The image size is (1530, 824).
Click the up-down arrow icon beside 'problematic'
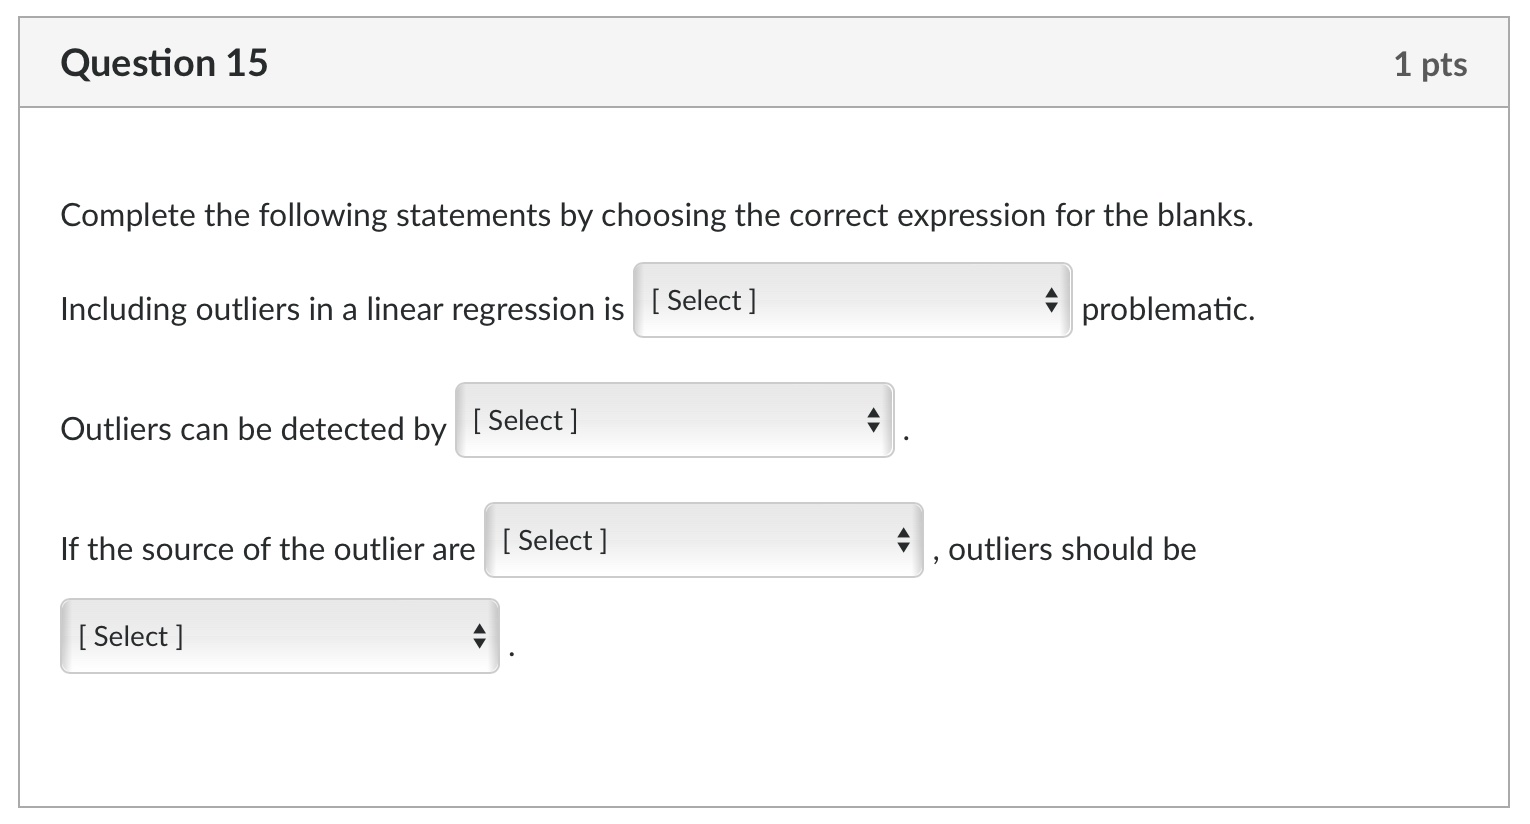tap(1050, 300)
